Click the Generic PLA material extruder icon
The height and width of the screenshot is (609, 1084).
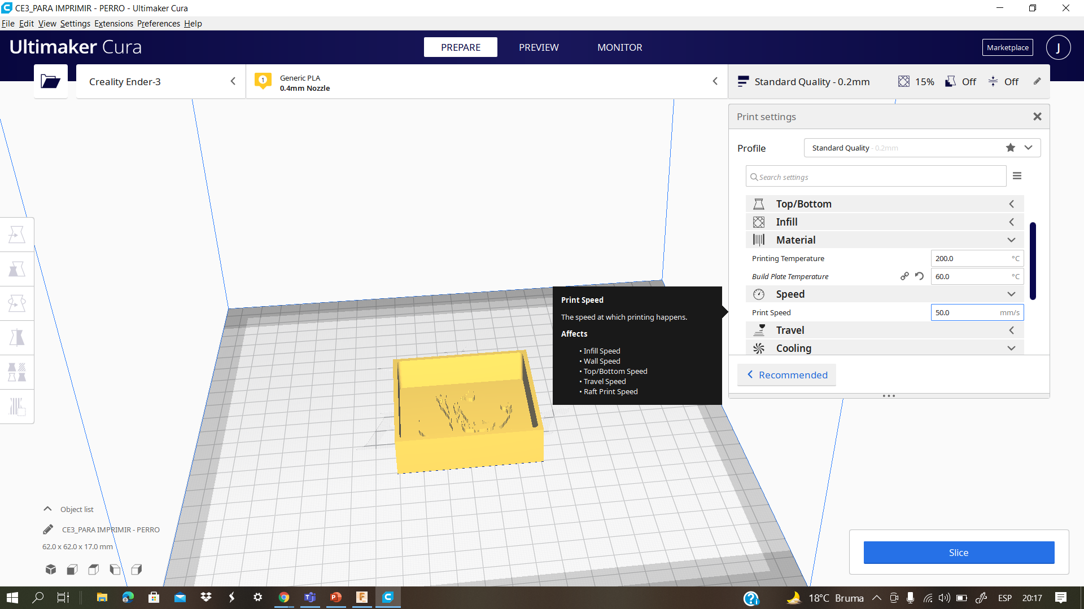tap(263, 81)
